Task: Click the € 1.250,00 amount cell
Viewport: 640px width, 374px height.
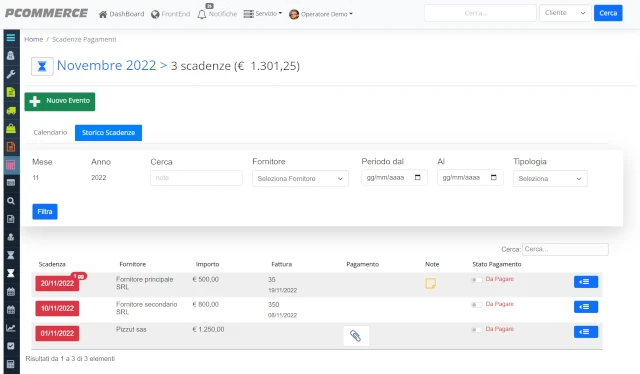Action: click(x=208, y=329)
